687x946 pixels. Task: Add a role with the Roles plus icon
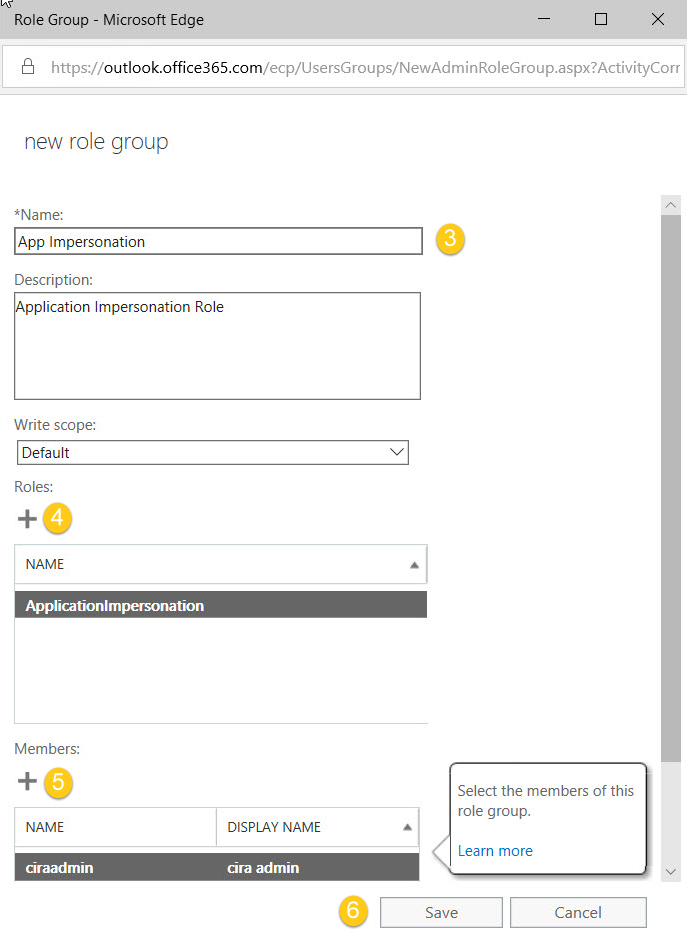(27, 519)
